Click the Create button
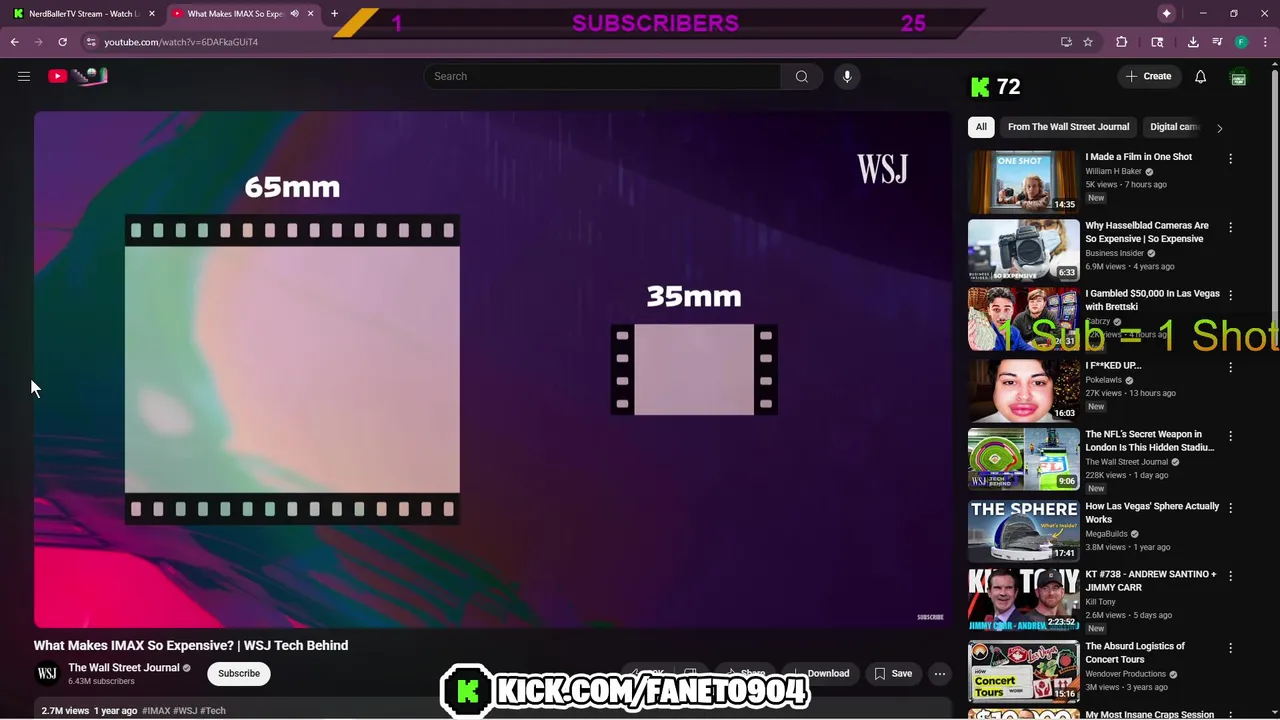The width and height of the screenshot is (1280, 720). point(1148,76)
